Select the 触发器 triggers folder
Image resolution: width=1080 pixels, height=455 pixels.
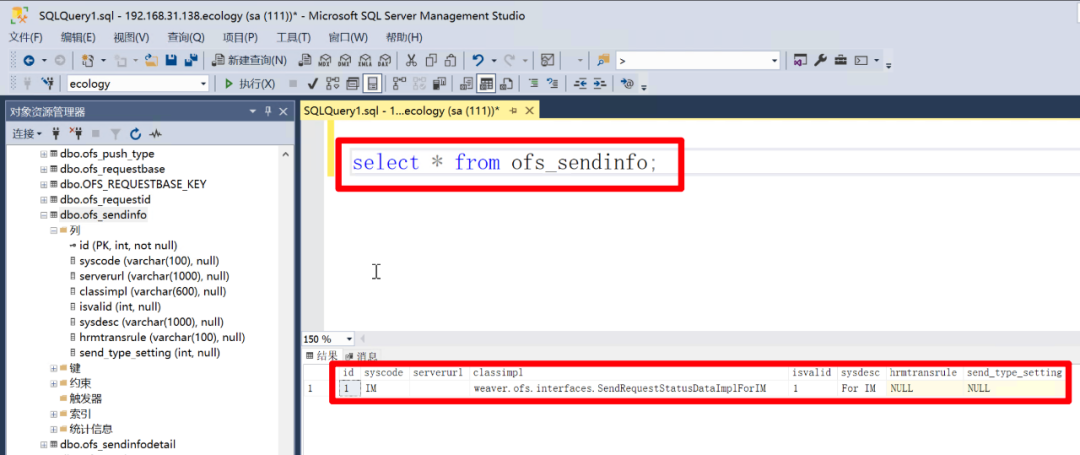pyautogui.click(x=86, y=399)
